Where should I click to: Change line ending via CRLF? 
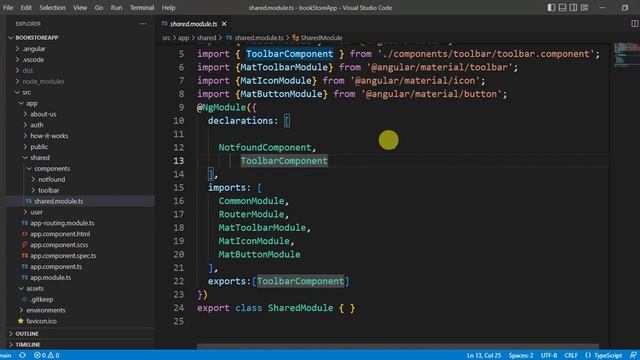pos(571,355)
